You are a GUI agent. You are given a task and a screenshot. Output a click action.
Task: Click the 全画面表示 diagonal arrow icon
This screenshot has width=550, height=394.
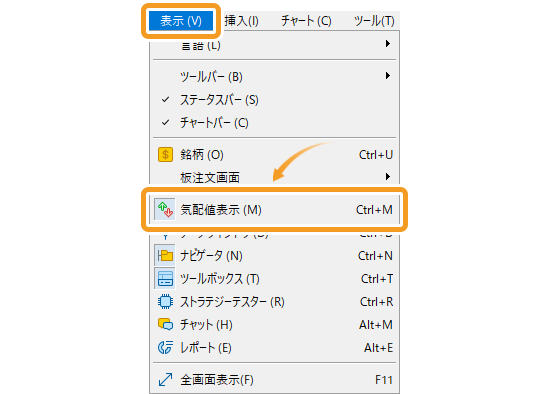165,380
